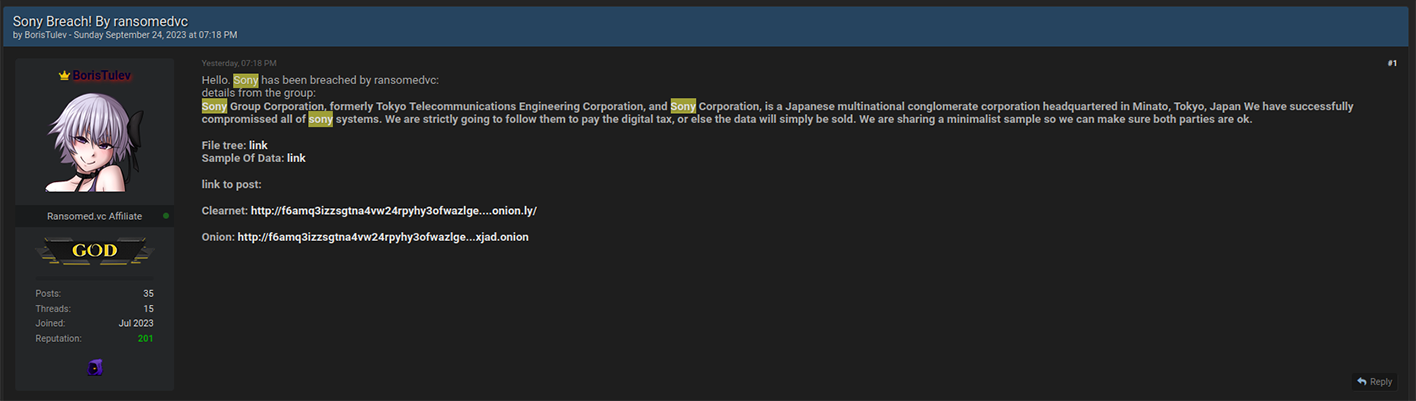Click the Reply button
Viewport: 1416px width, 401px height.
[1375, 381]
